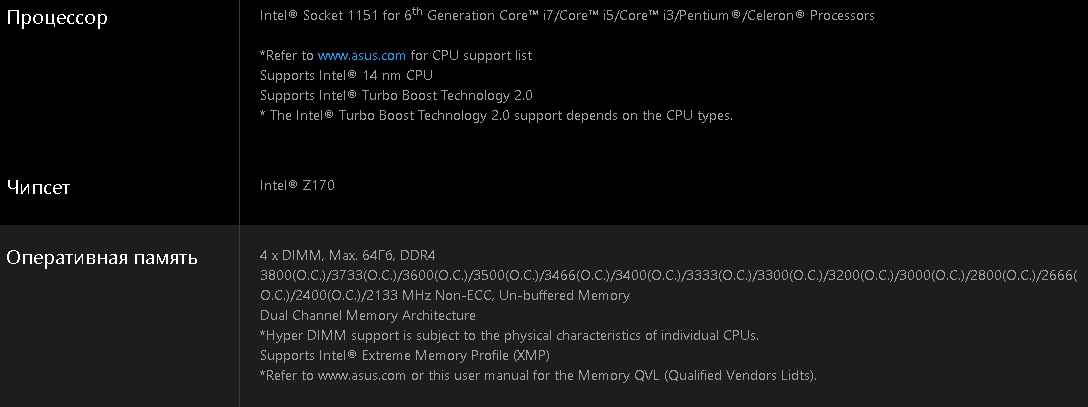The width and height of the screenshot is (1088, 407).
Task: Click the '4 x DIMM, Max. 64Гб, DDR4' line
Action: (x=361, y=255)
